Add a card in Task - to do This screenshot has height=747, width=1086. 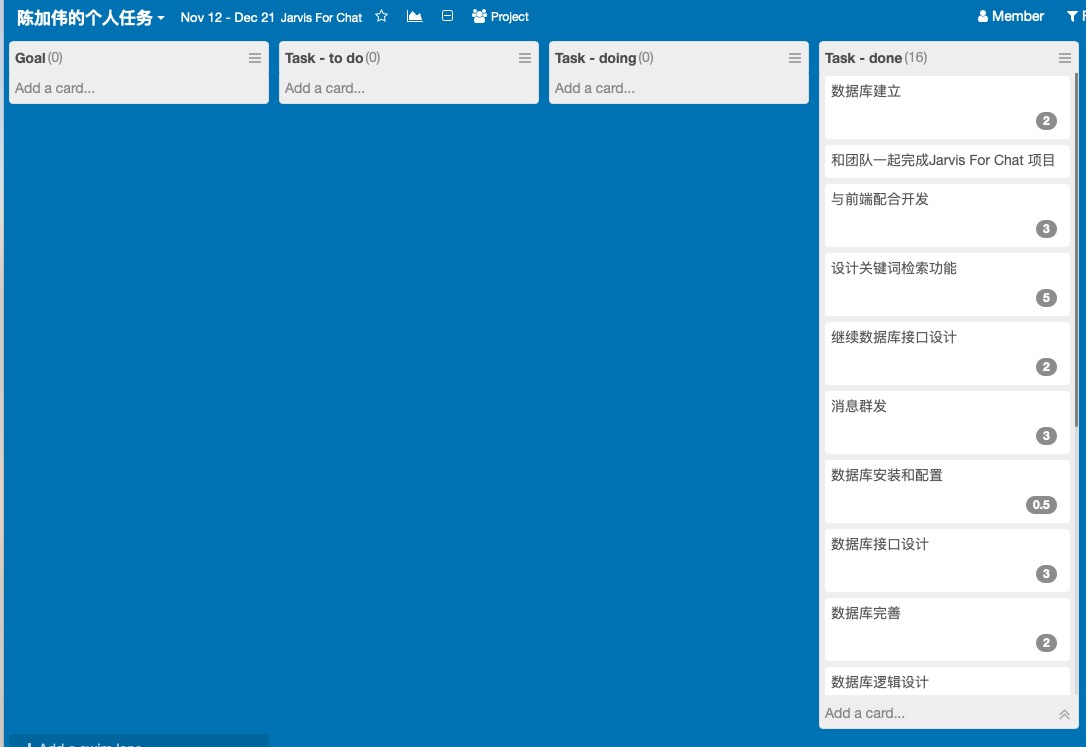[x=325, y=88]
